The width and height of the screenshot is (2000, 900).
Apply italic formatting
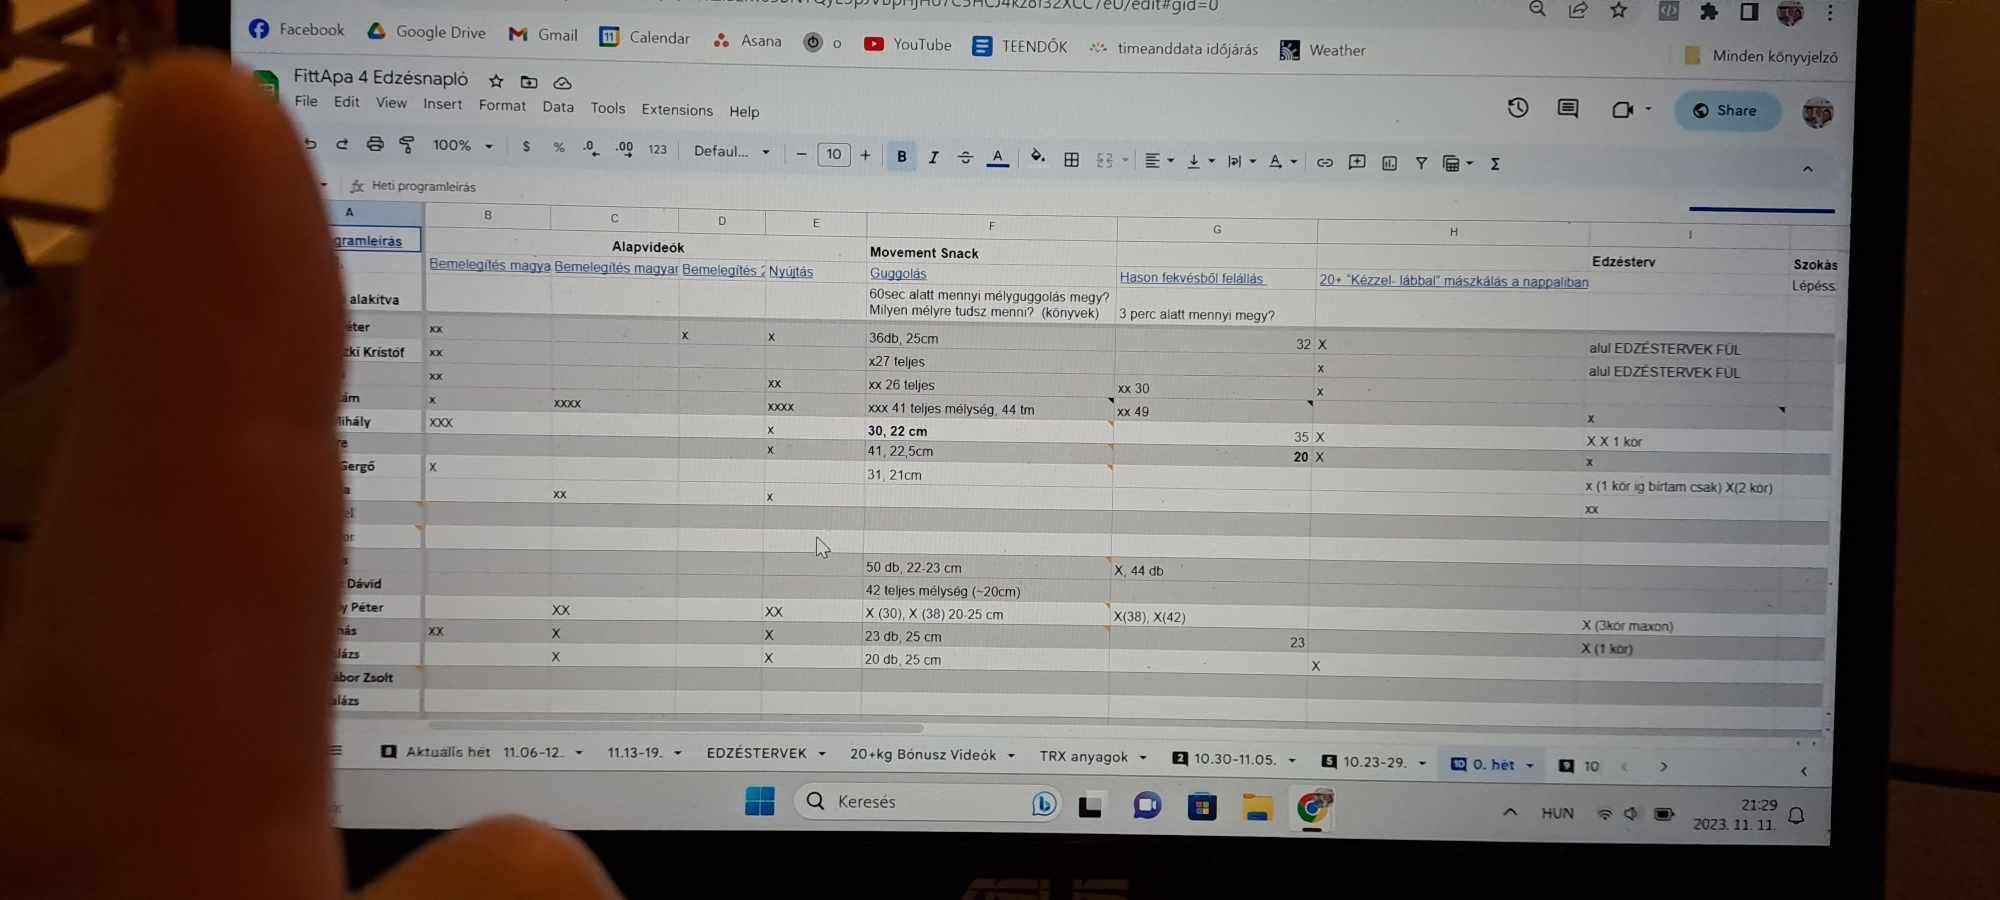[933, 157]
